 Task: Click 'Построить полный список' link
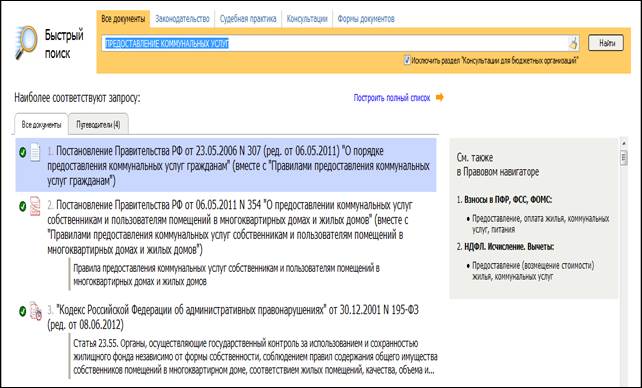click(x=392, y=98)
